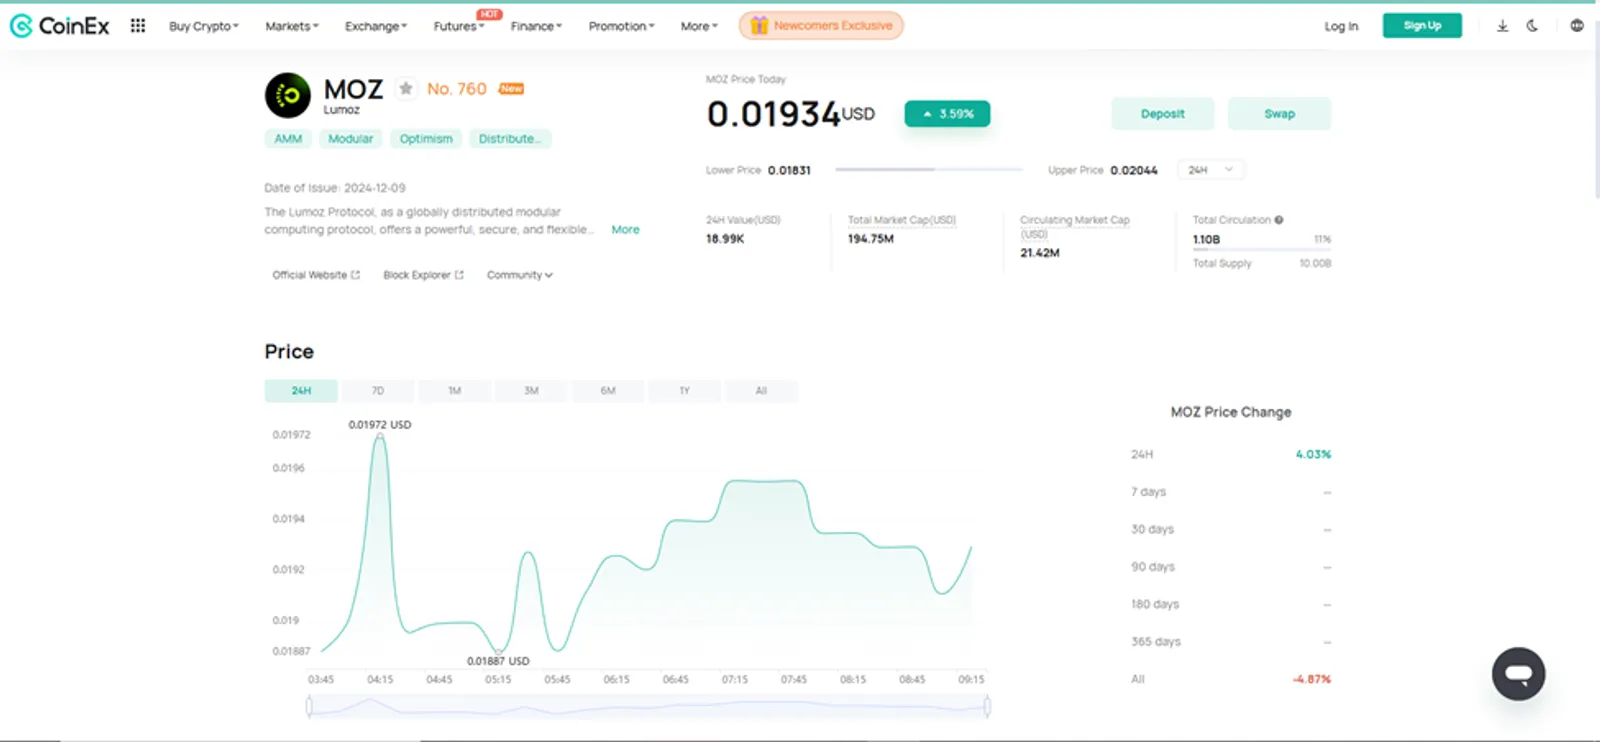Click the 3.59% price change badge
This screenshot has height=742, width=1600.
pos(947,114)
